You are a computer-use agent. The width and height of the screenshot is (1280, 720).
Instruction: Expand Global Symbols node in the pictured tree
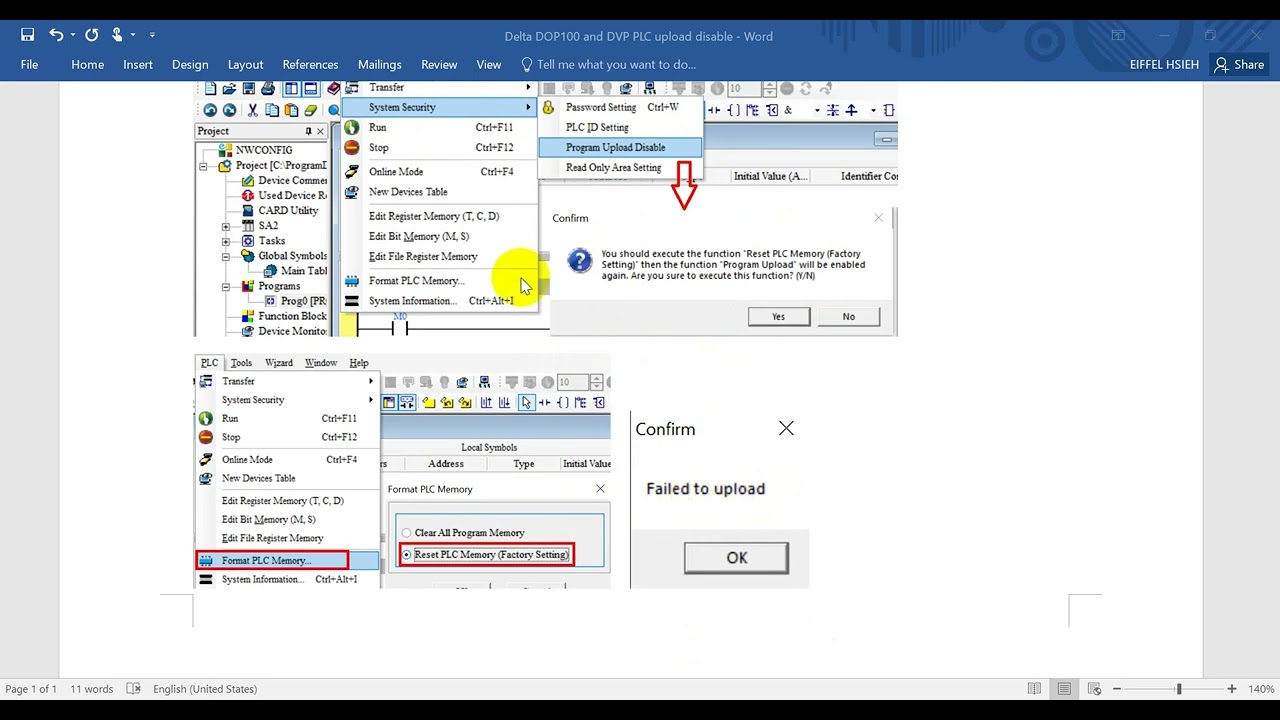[x=226, y=256]
